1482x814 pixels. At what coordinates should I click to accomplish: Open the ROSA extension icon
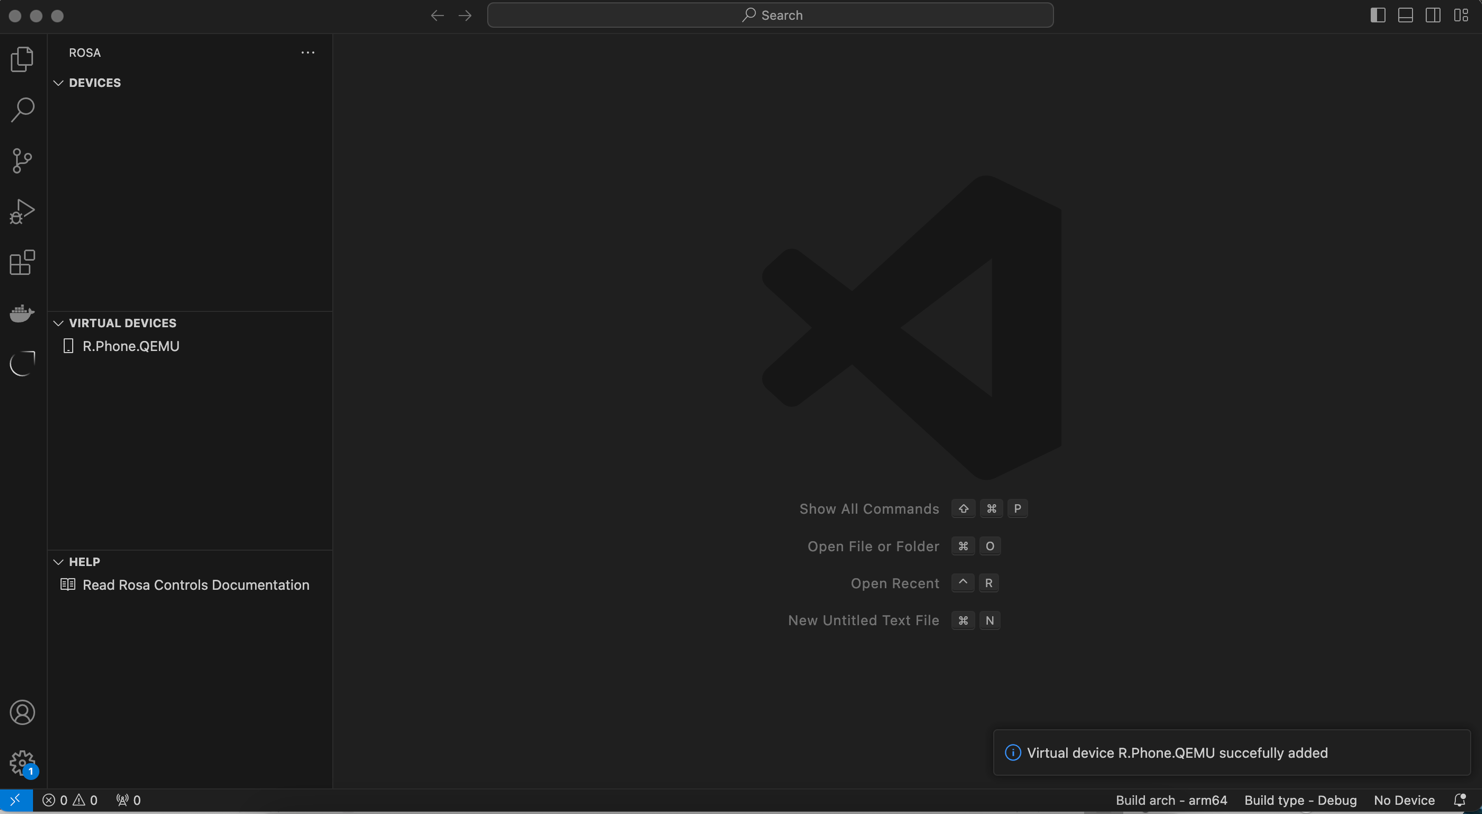[22, 364]
